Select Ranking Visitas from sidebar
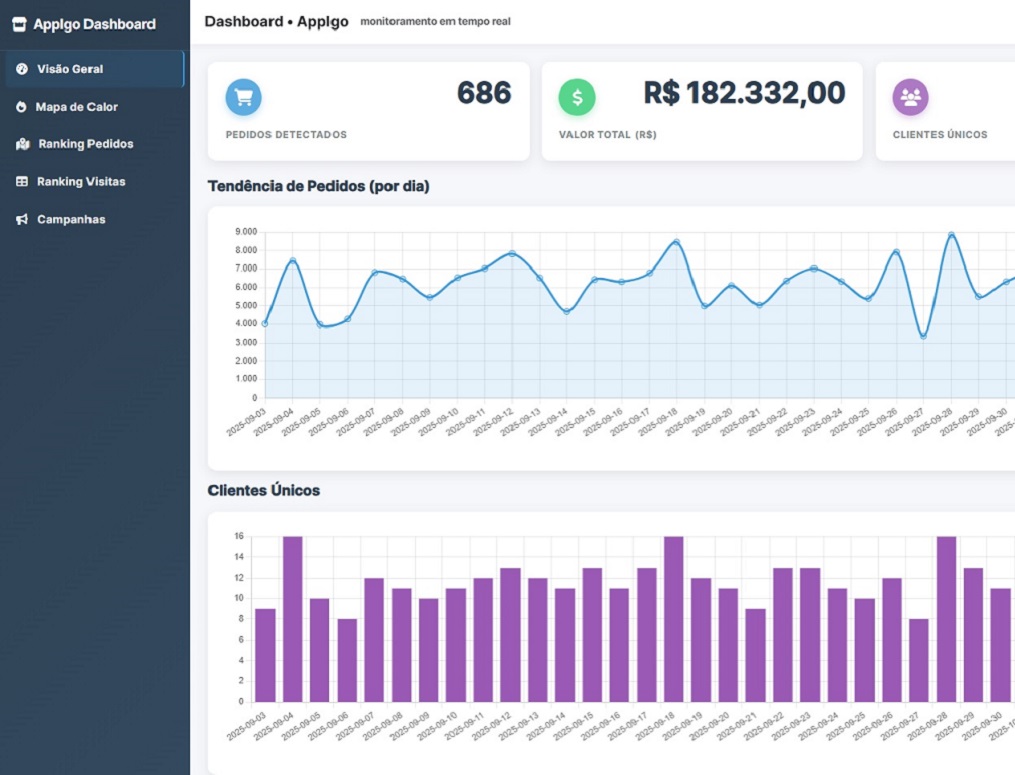The width and height of the screenshot is (1015, 775). pyautogui.click(x=81, y=182)
